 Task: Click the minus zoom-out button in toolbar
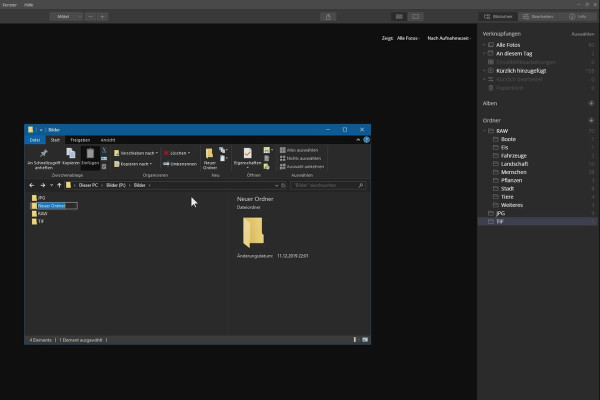(x=90, y=16)
